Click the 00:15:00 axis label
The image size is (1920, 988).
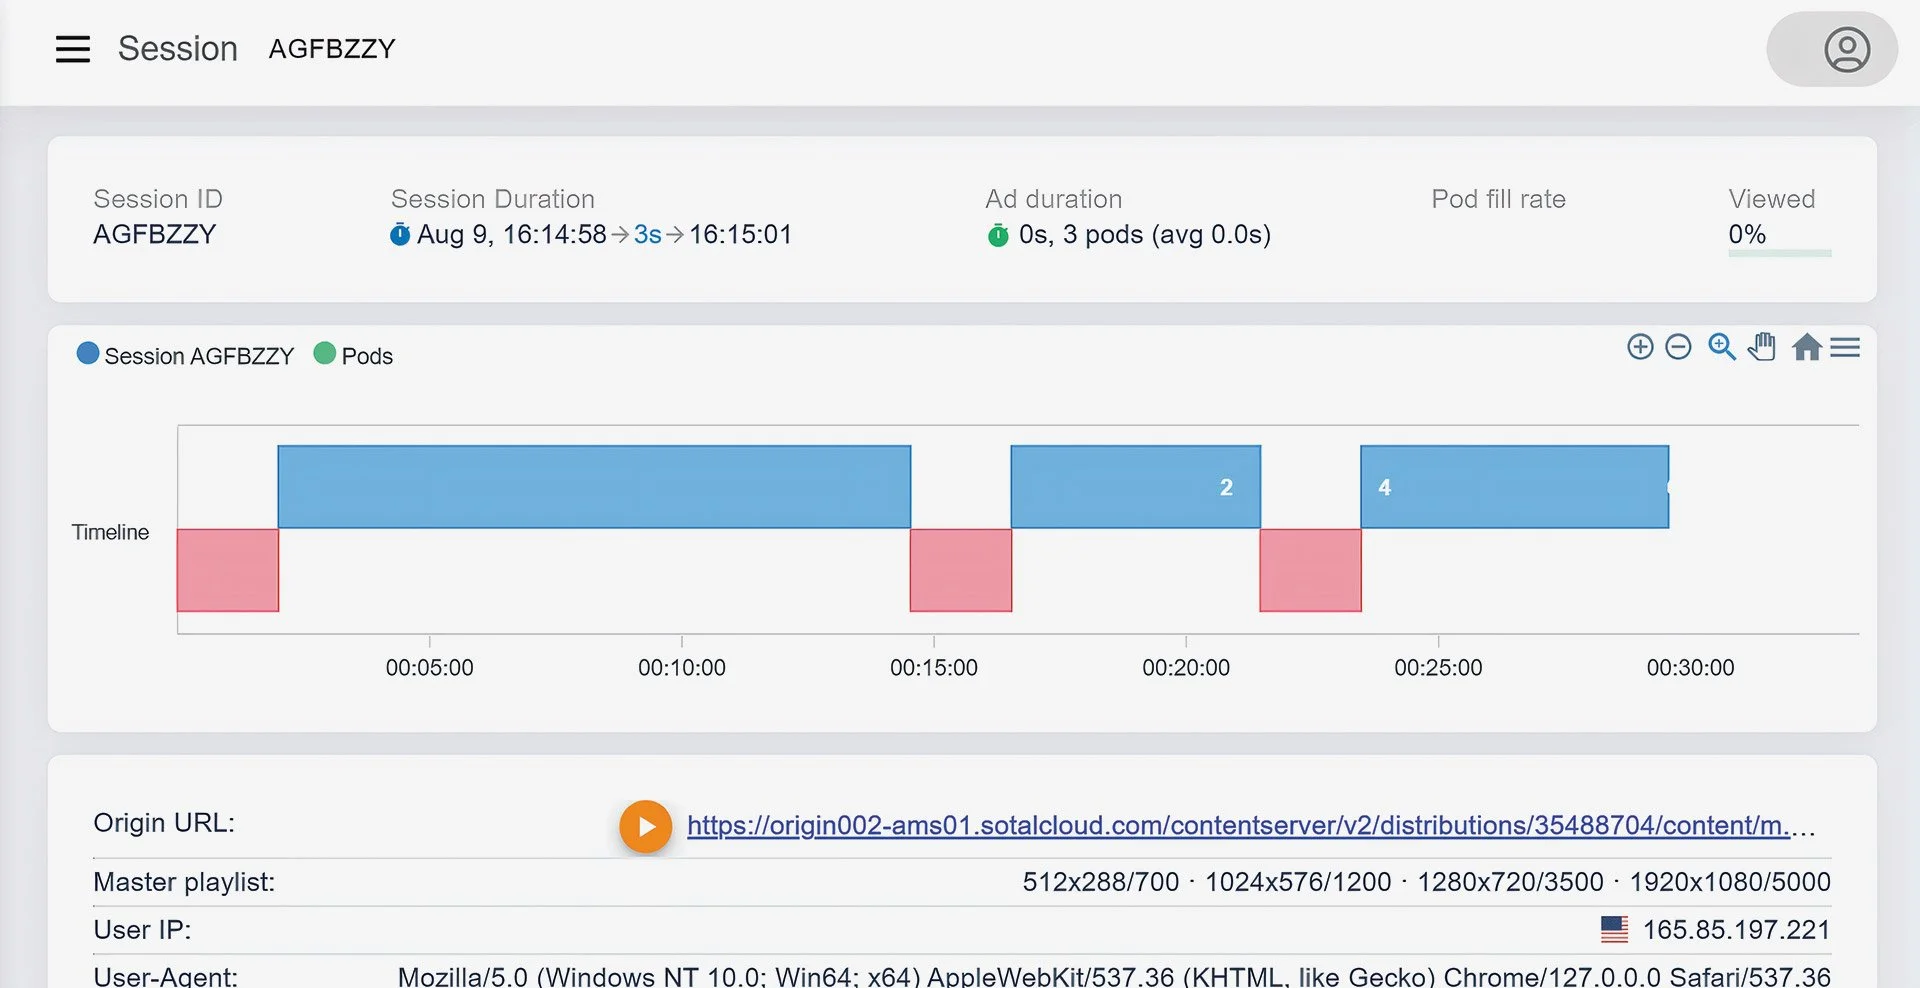[934, 667]
